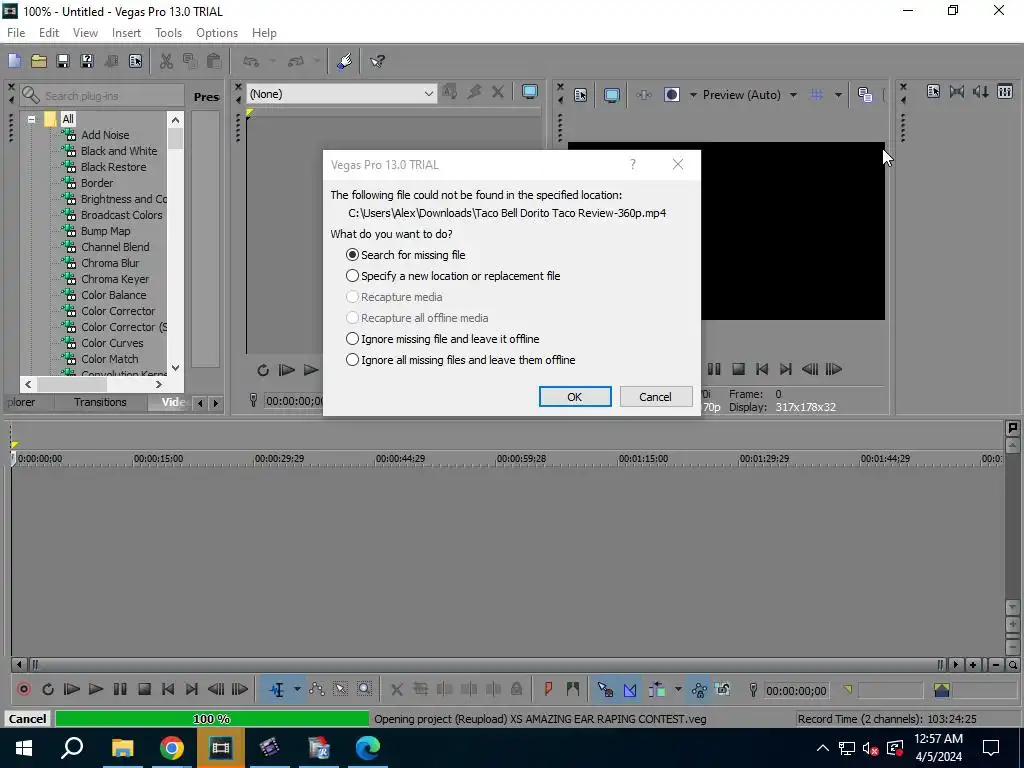The height and width of the screenshot is (768, 1024).
Task: Click the What's This help icon
Action: pos(377,61)
